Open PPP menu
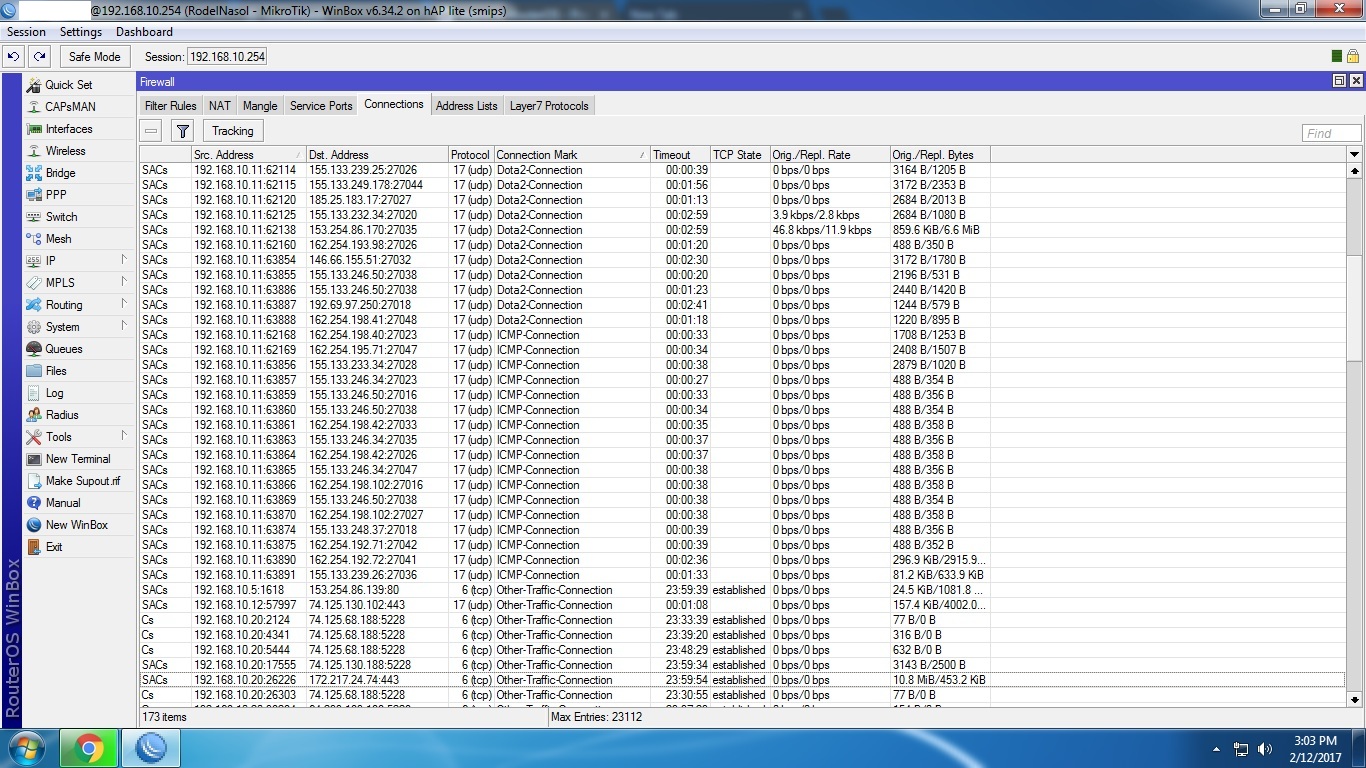 (x=56, y=195)
